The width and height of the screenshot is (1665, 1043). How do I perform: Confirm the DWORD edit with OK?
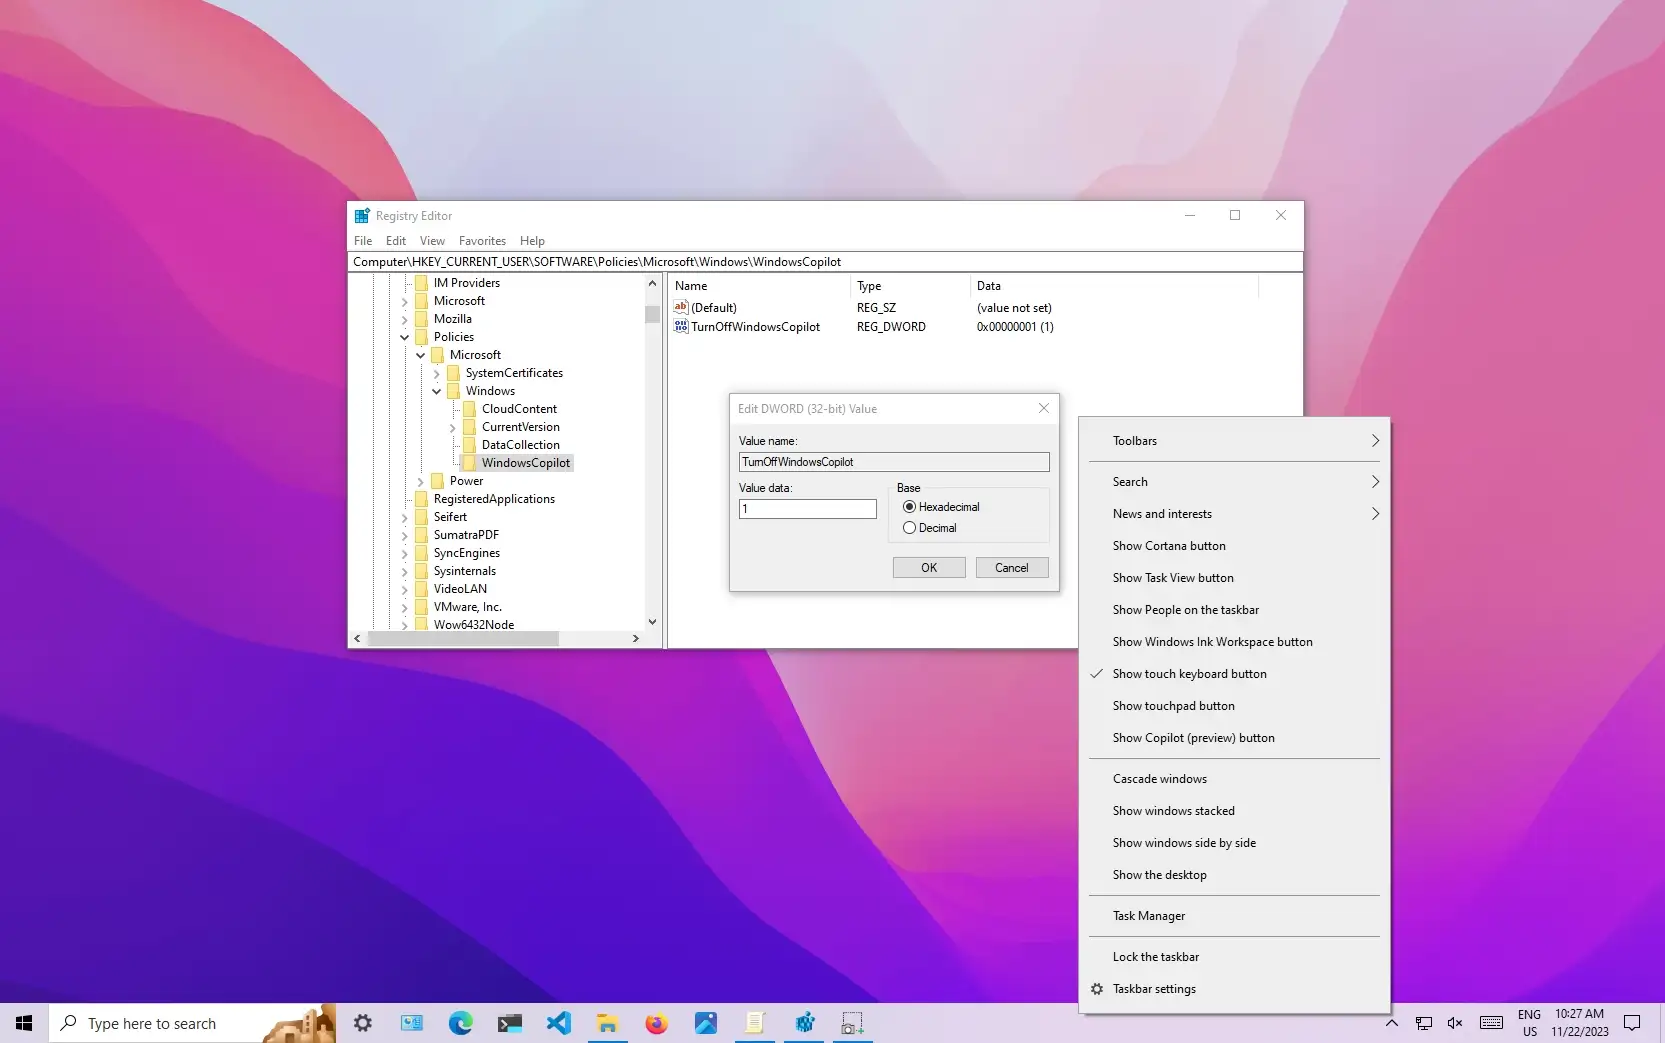929,567
